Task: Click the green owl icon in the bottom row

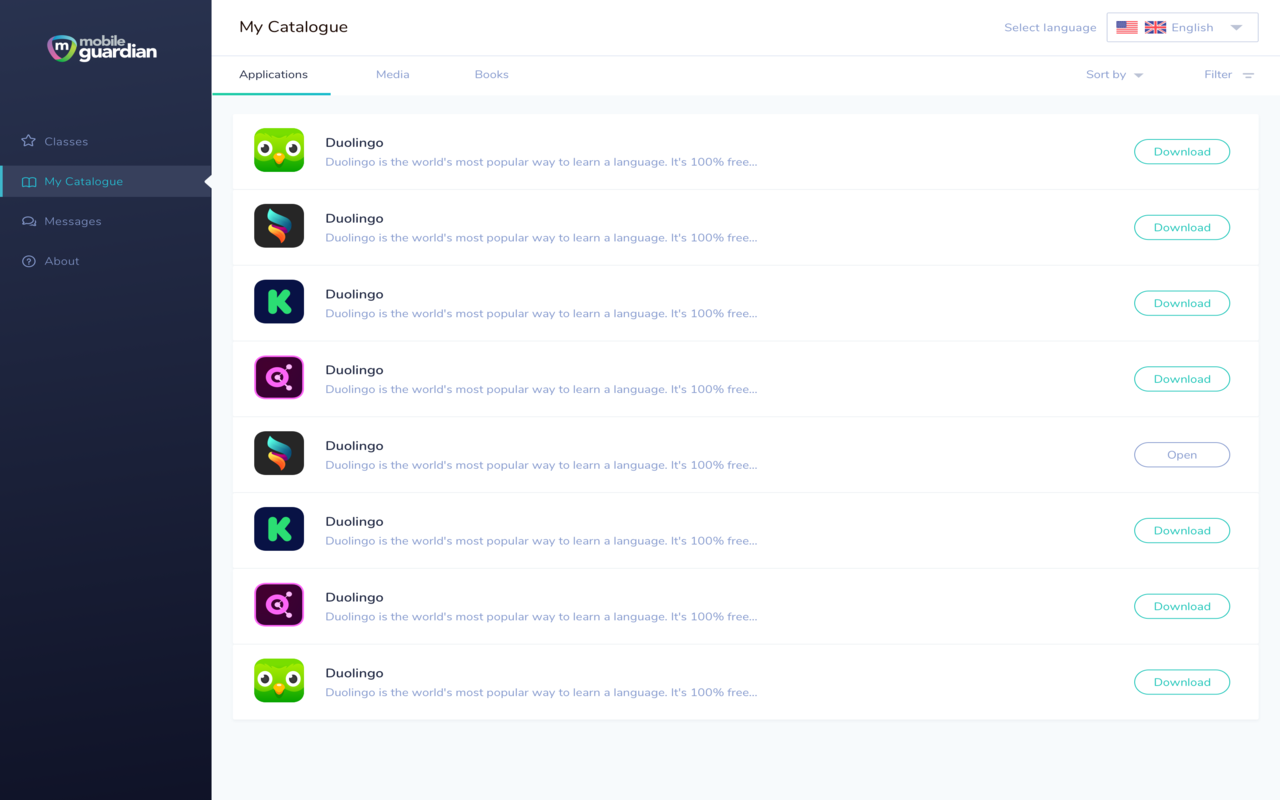Action: coord(279,681)
